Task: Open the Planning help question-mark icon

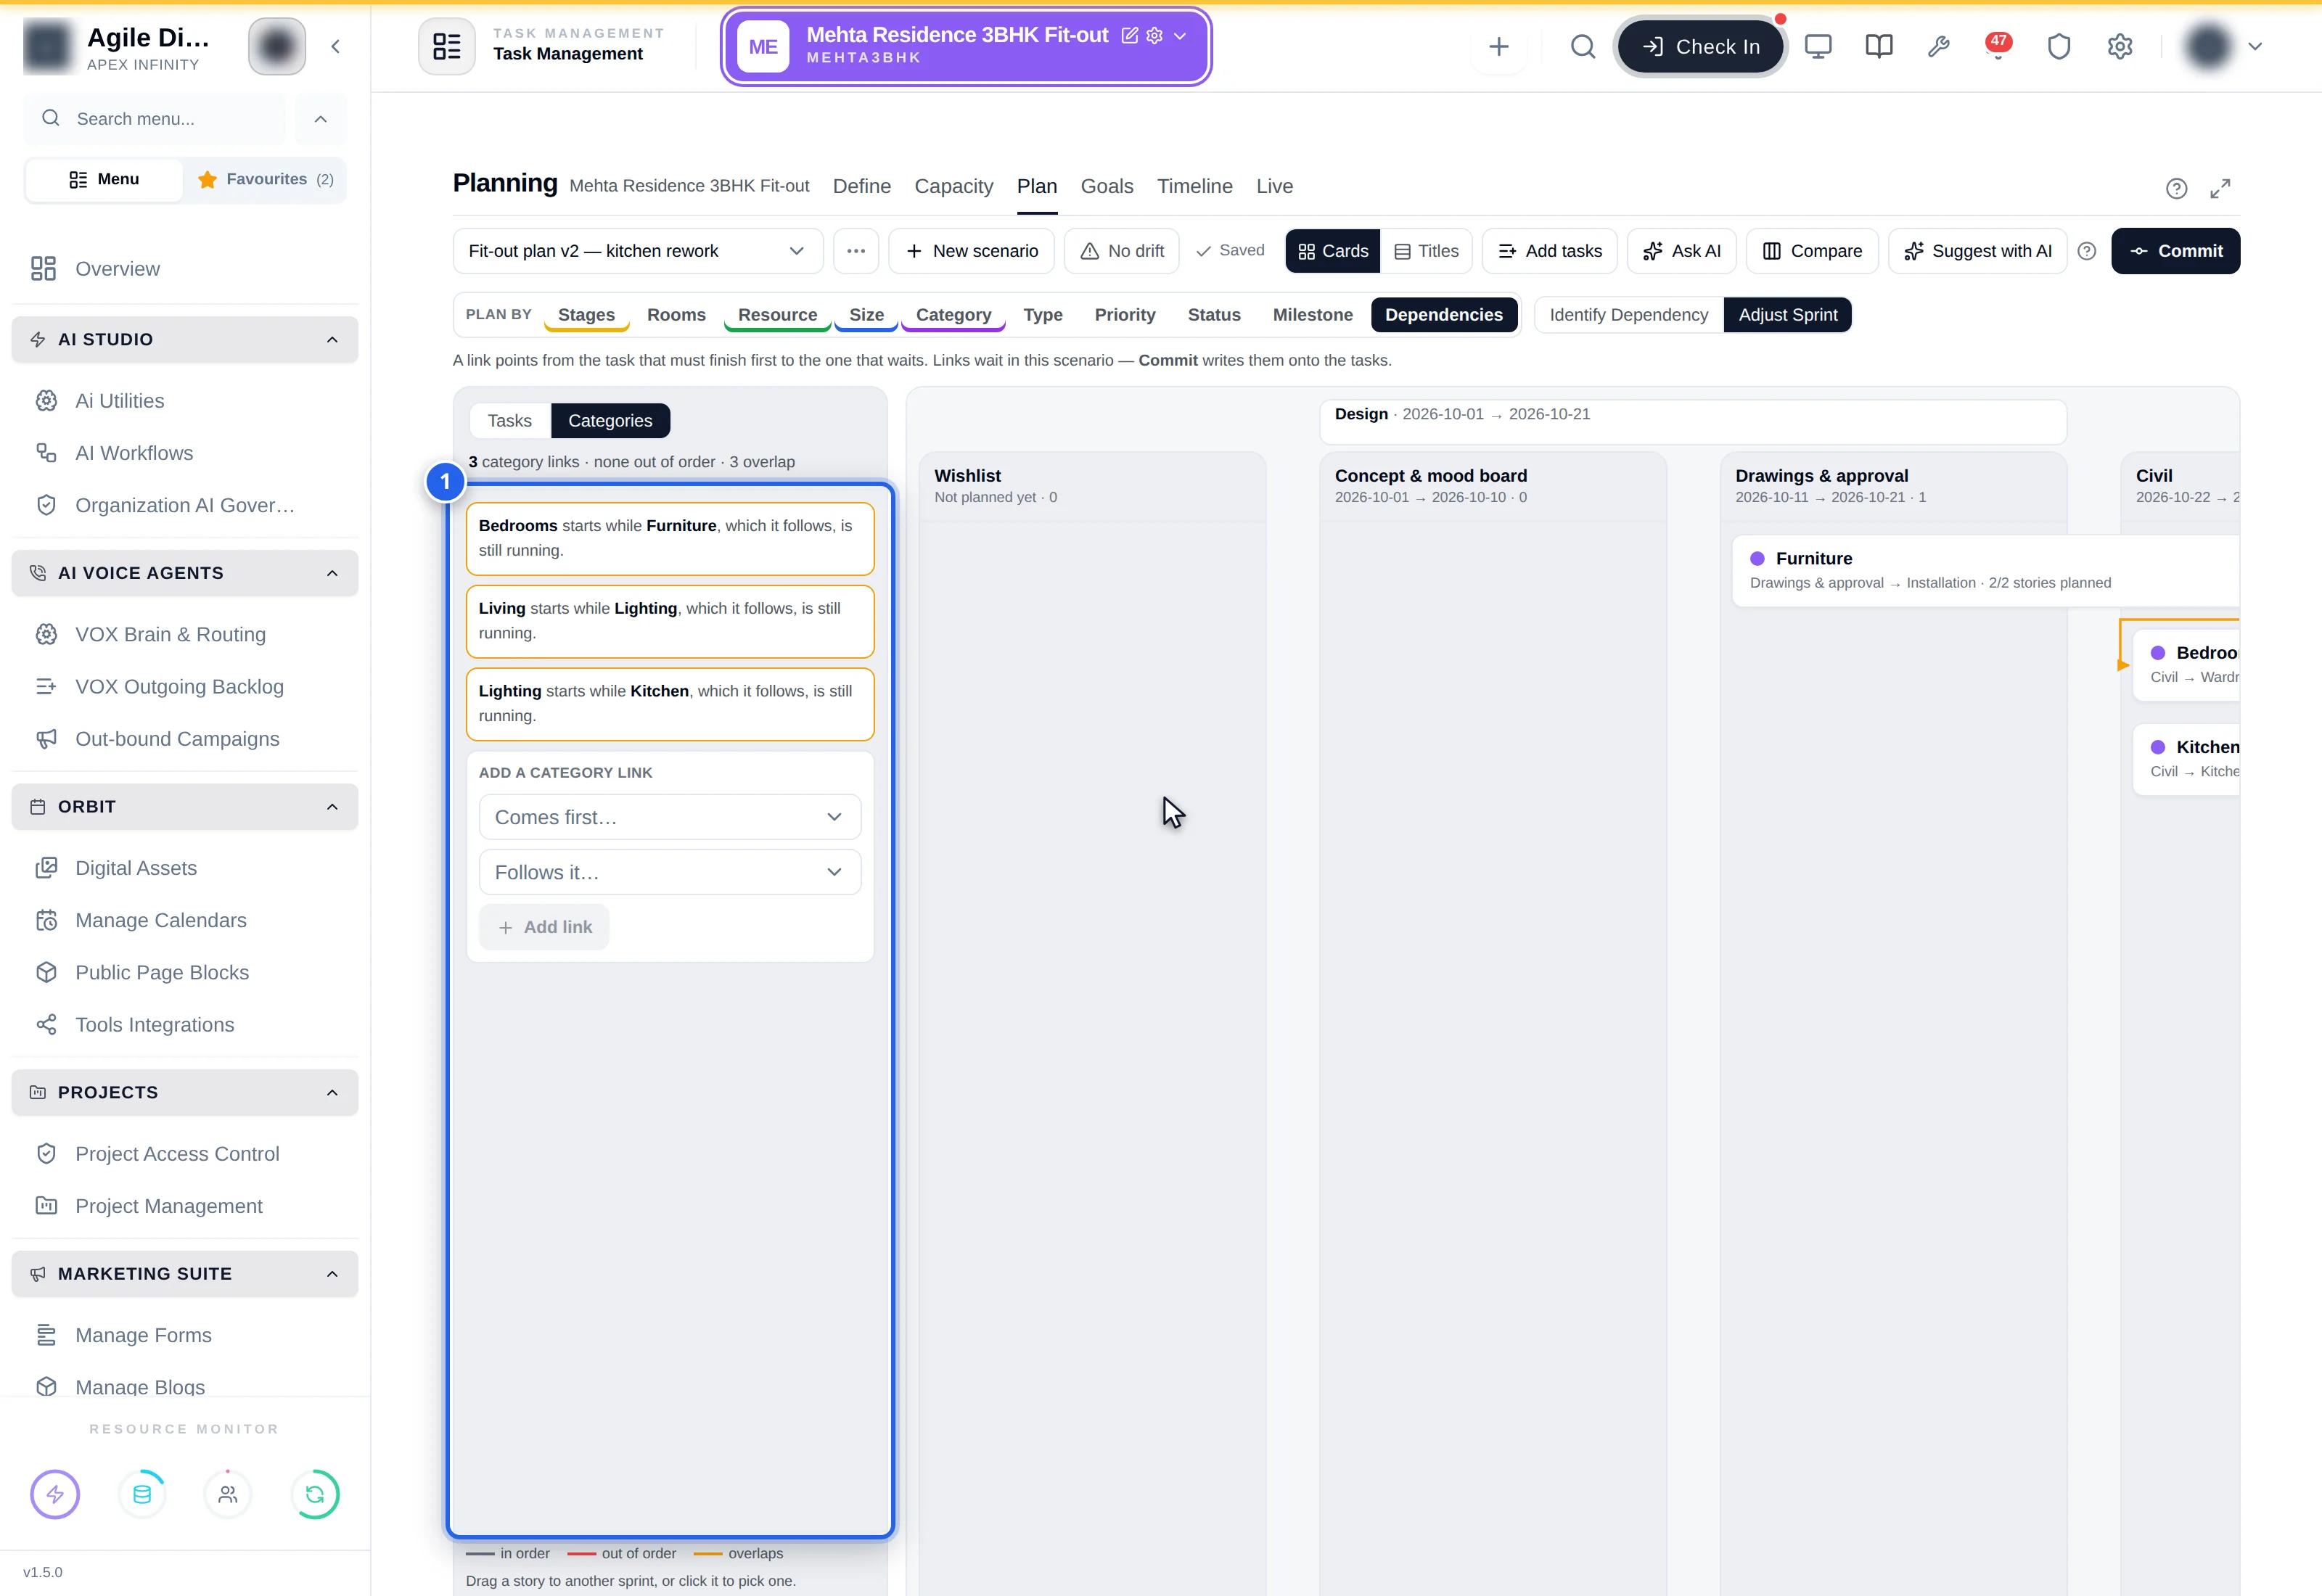Action: [2176, 188]
